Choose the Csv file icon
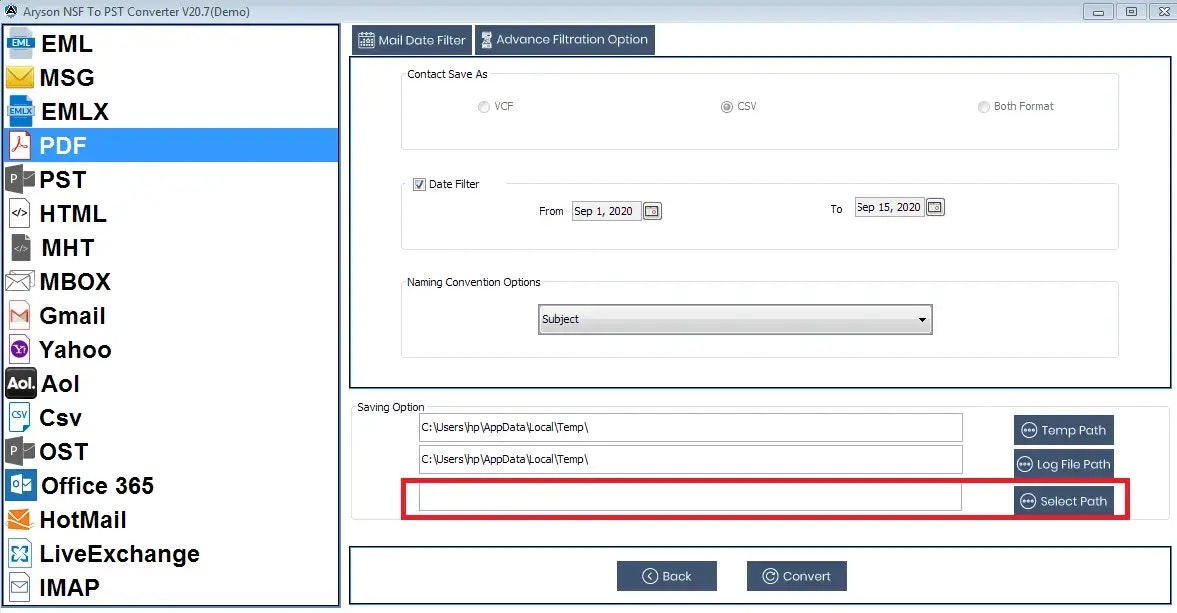The width and height of the screenshot is (1177, 613). click(x=20, y=417)
